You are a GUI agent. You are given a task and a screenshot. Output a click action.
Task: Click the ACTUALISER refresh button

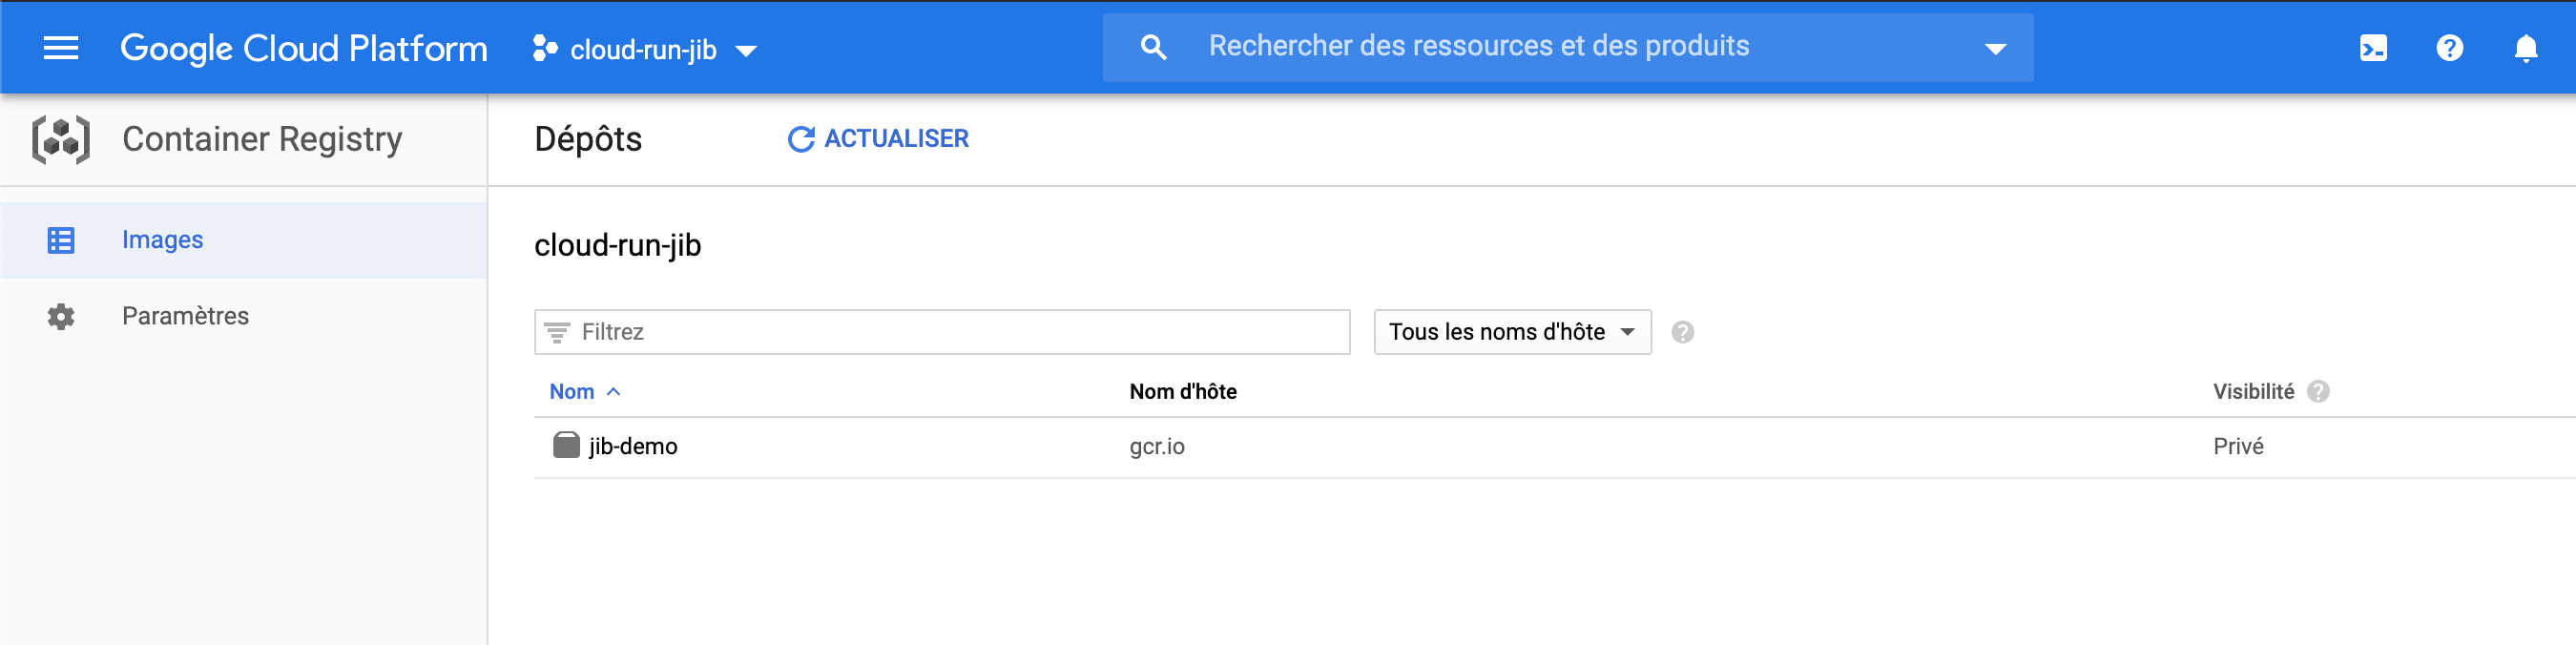[x=878, y=139]
